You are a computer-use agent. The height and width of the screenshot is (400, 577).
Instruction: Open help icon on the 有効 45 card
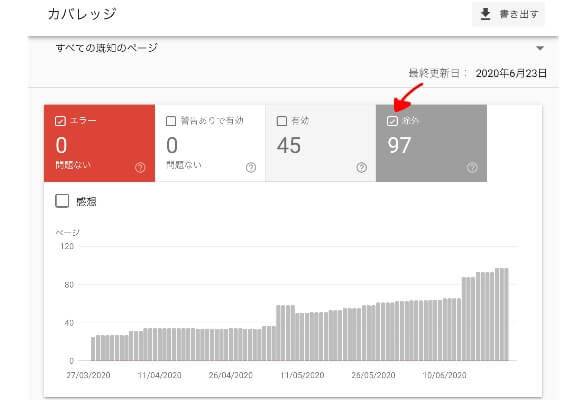click(x=361, y=167)
